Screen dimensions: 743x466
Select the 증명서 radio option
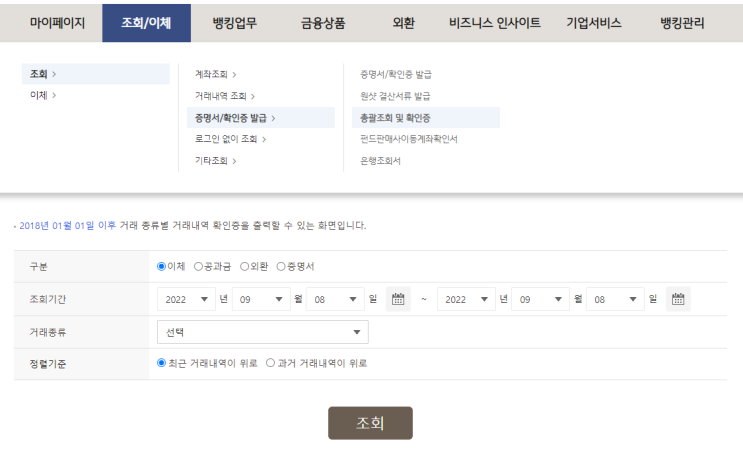click(281, 266)
